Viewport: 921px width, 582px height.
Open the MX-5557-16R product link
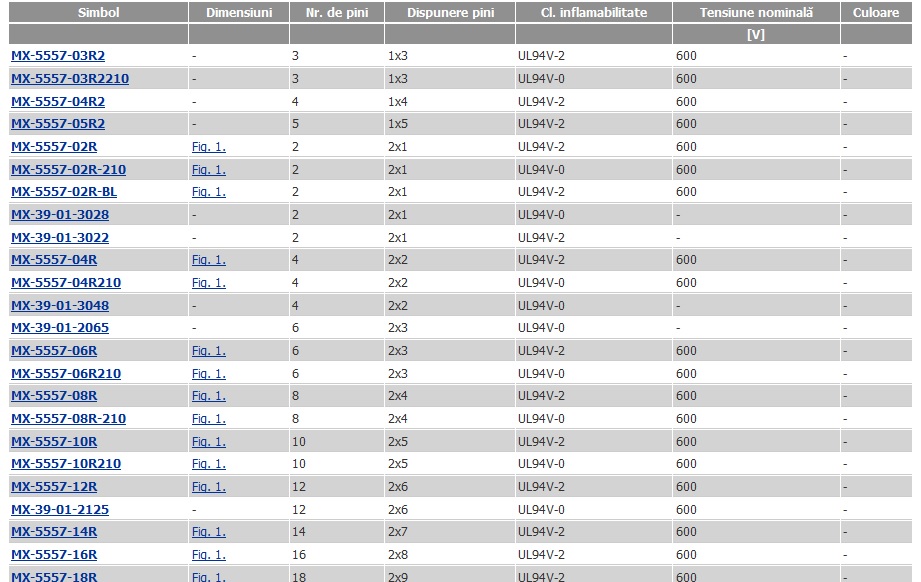pos(54,555)
